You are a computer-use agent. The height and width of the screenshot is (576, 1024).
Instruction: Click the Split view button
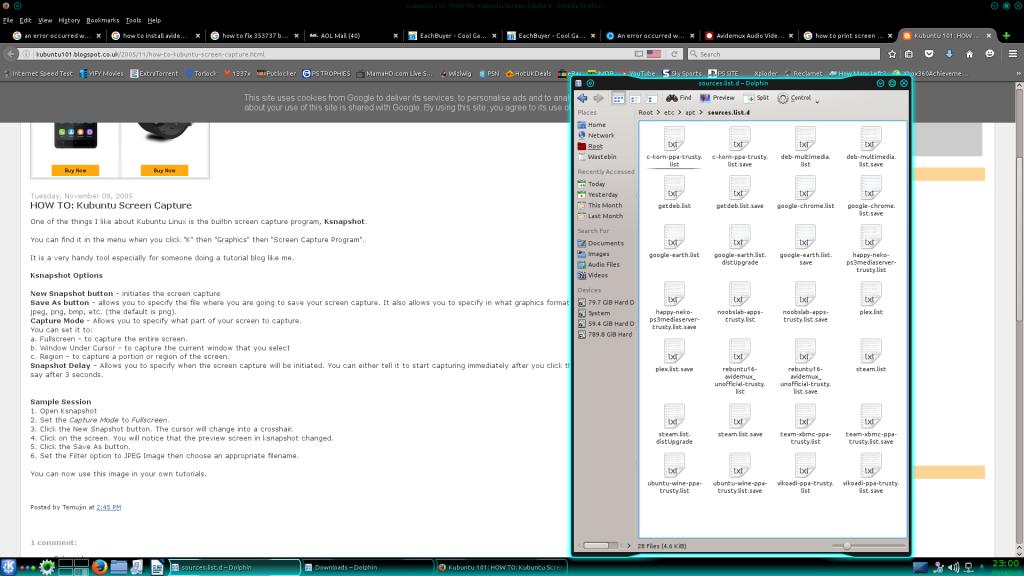coord(756,98)
